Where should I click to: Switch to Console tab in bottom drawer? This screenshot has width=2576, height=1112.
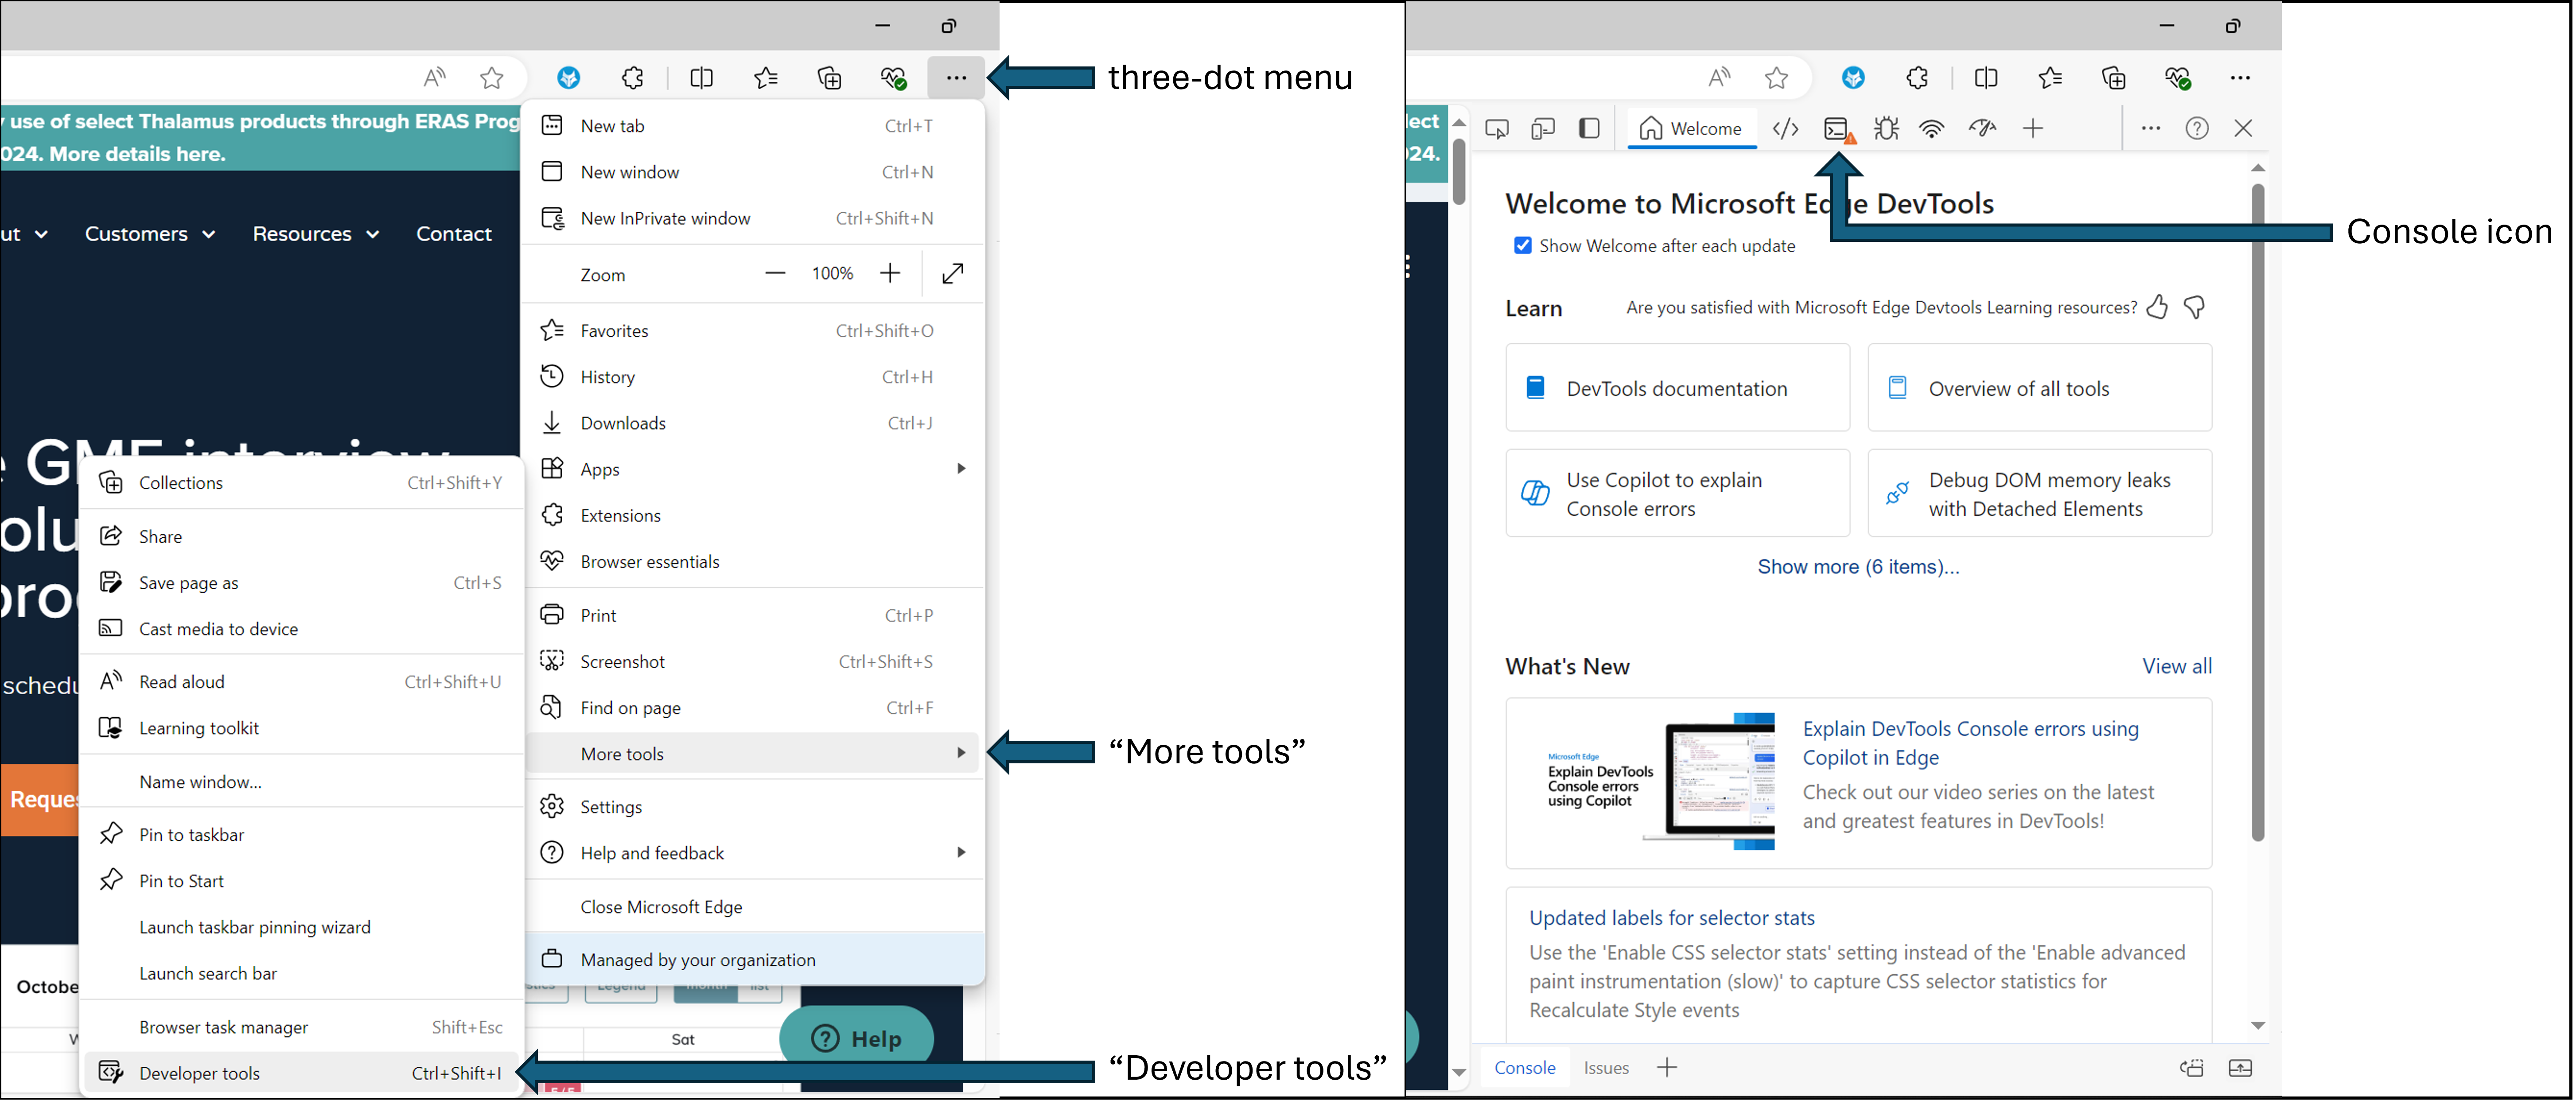click(x=1524, y=1068)
